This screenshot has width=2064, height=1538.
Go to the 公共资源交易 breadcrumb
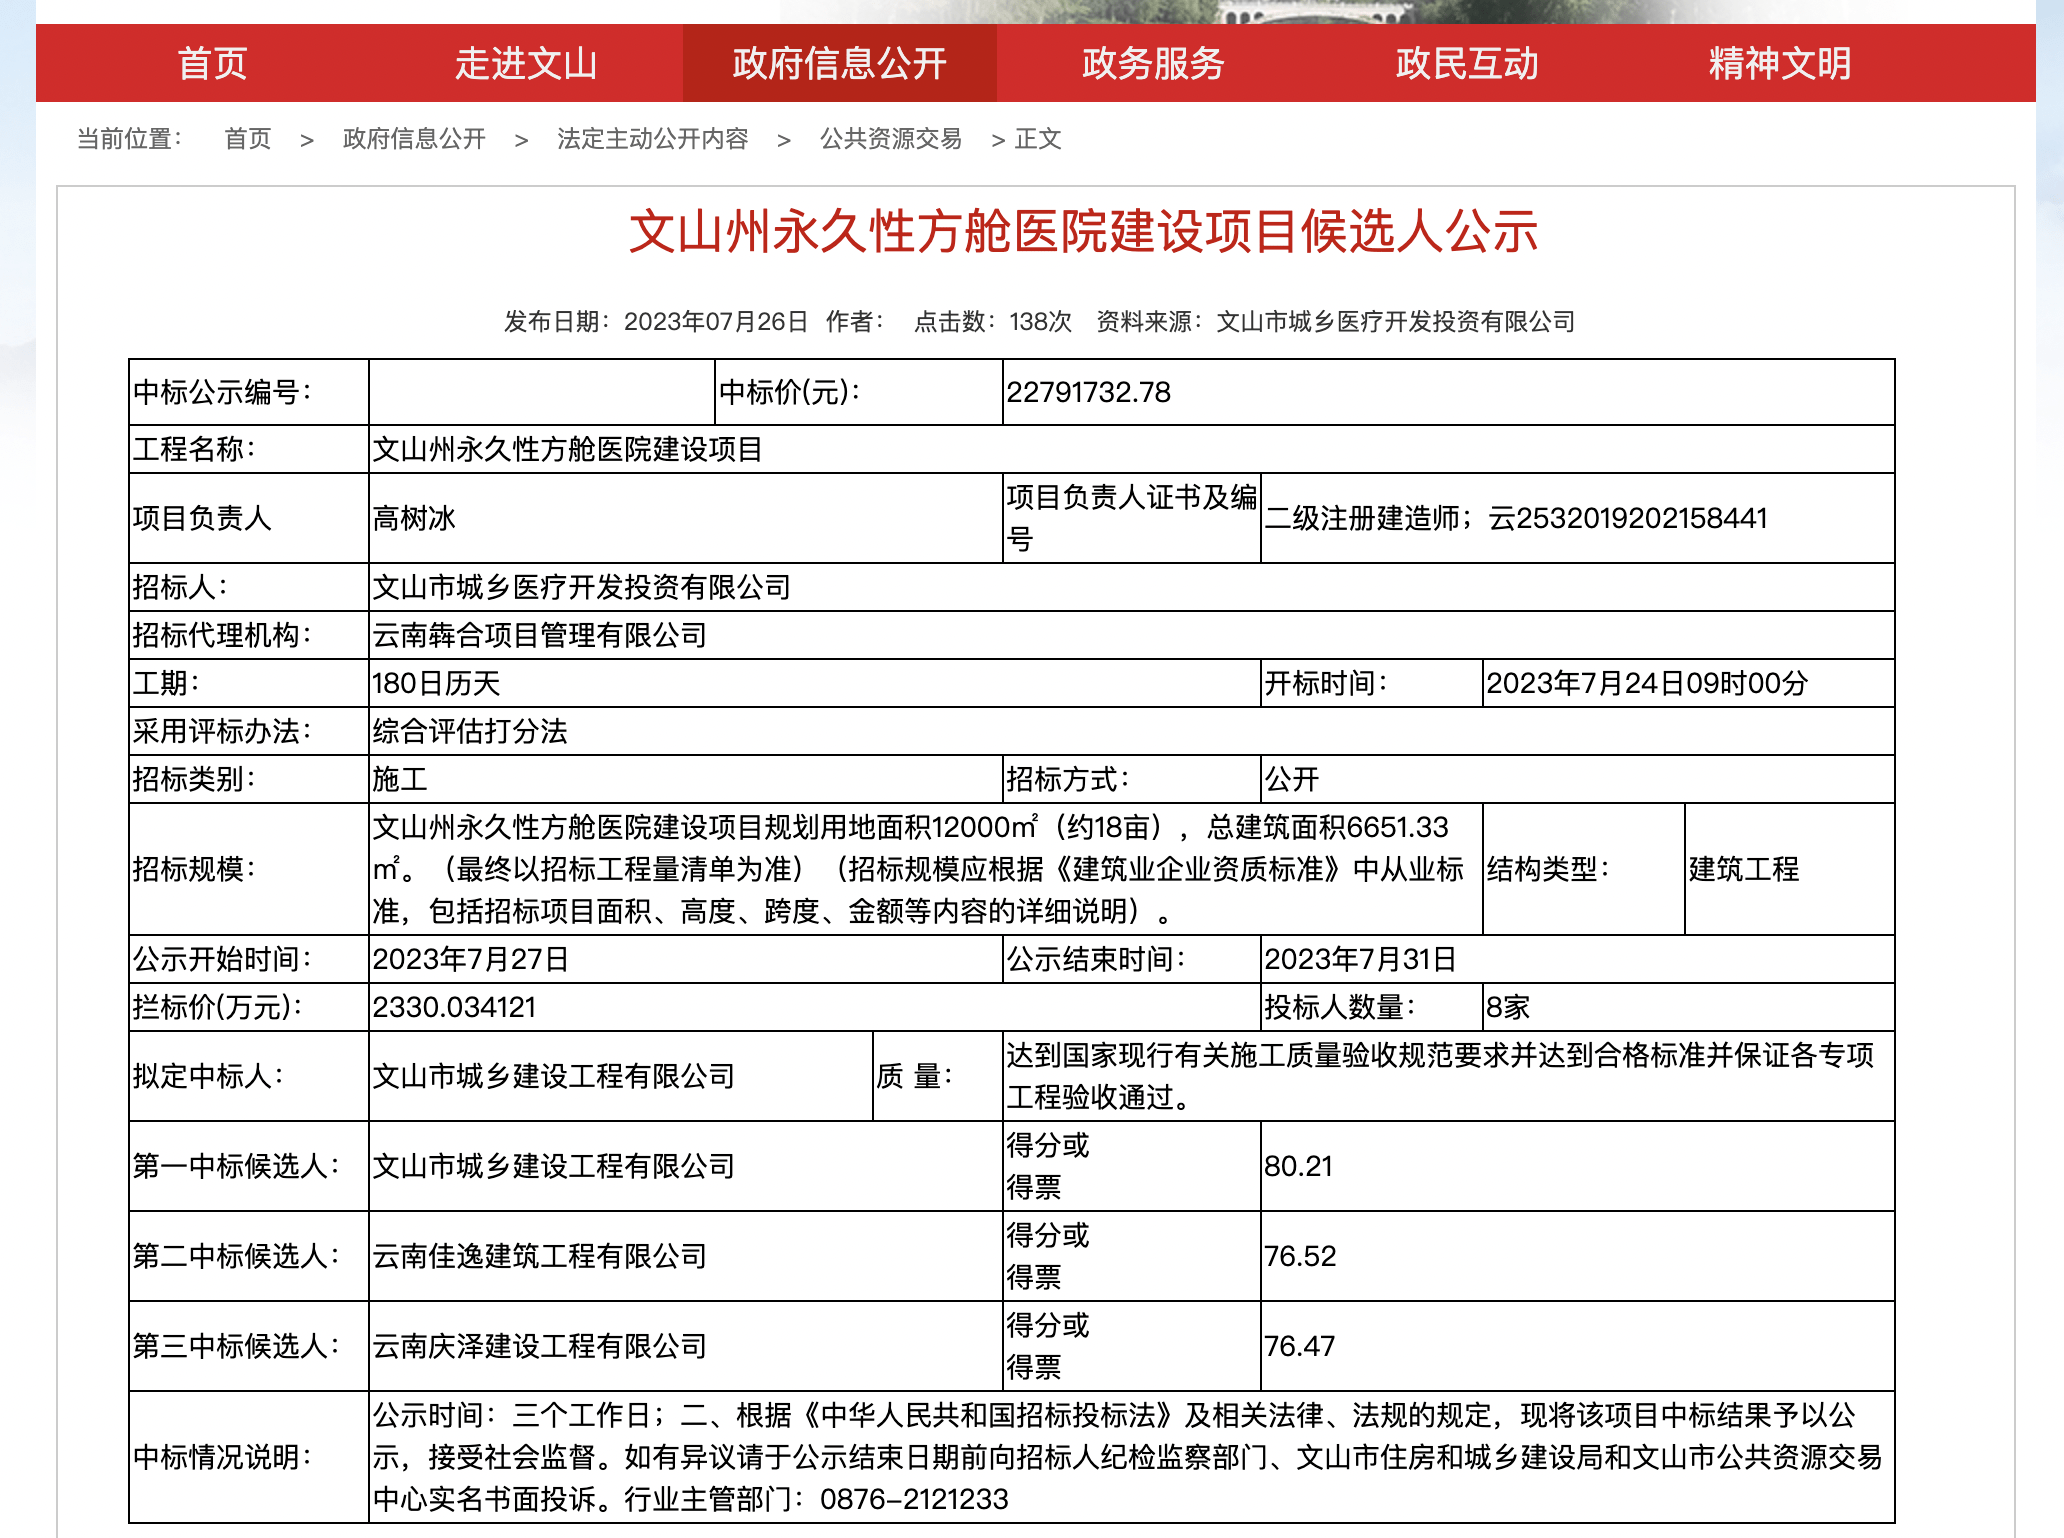point(891,139)
